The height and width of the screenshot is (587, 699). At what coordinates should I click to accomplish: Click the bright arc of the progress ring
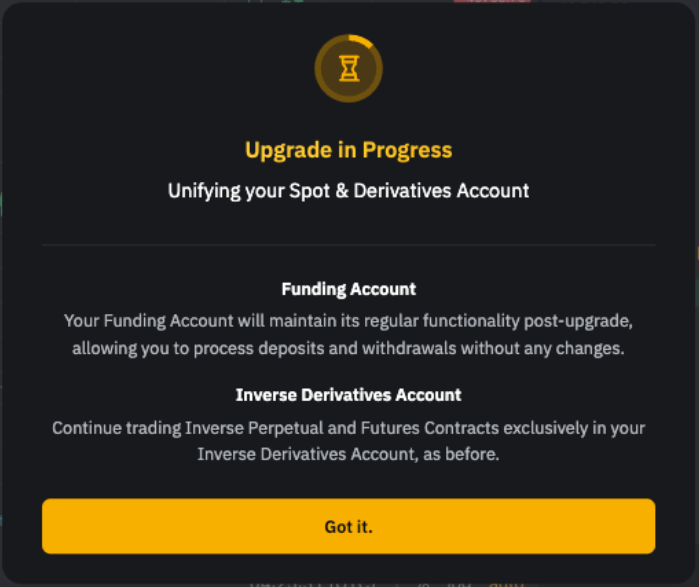tap(362, 40)
